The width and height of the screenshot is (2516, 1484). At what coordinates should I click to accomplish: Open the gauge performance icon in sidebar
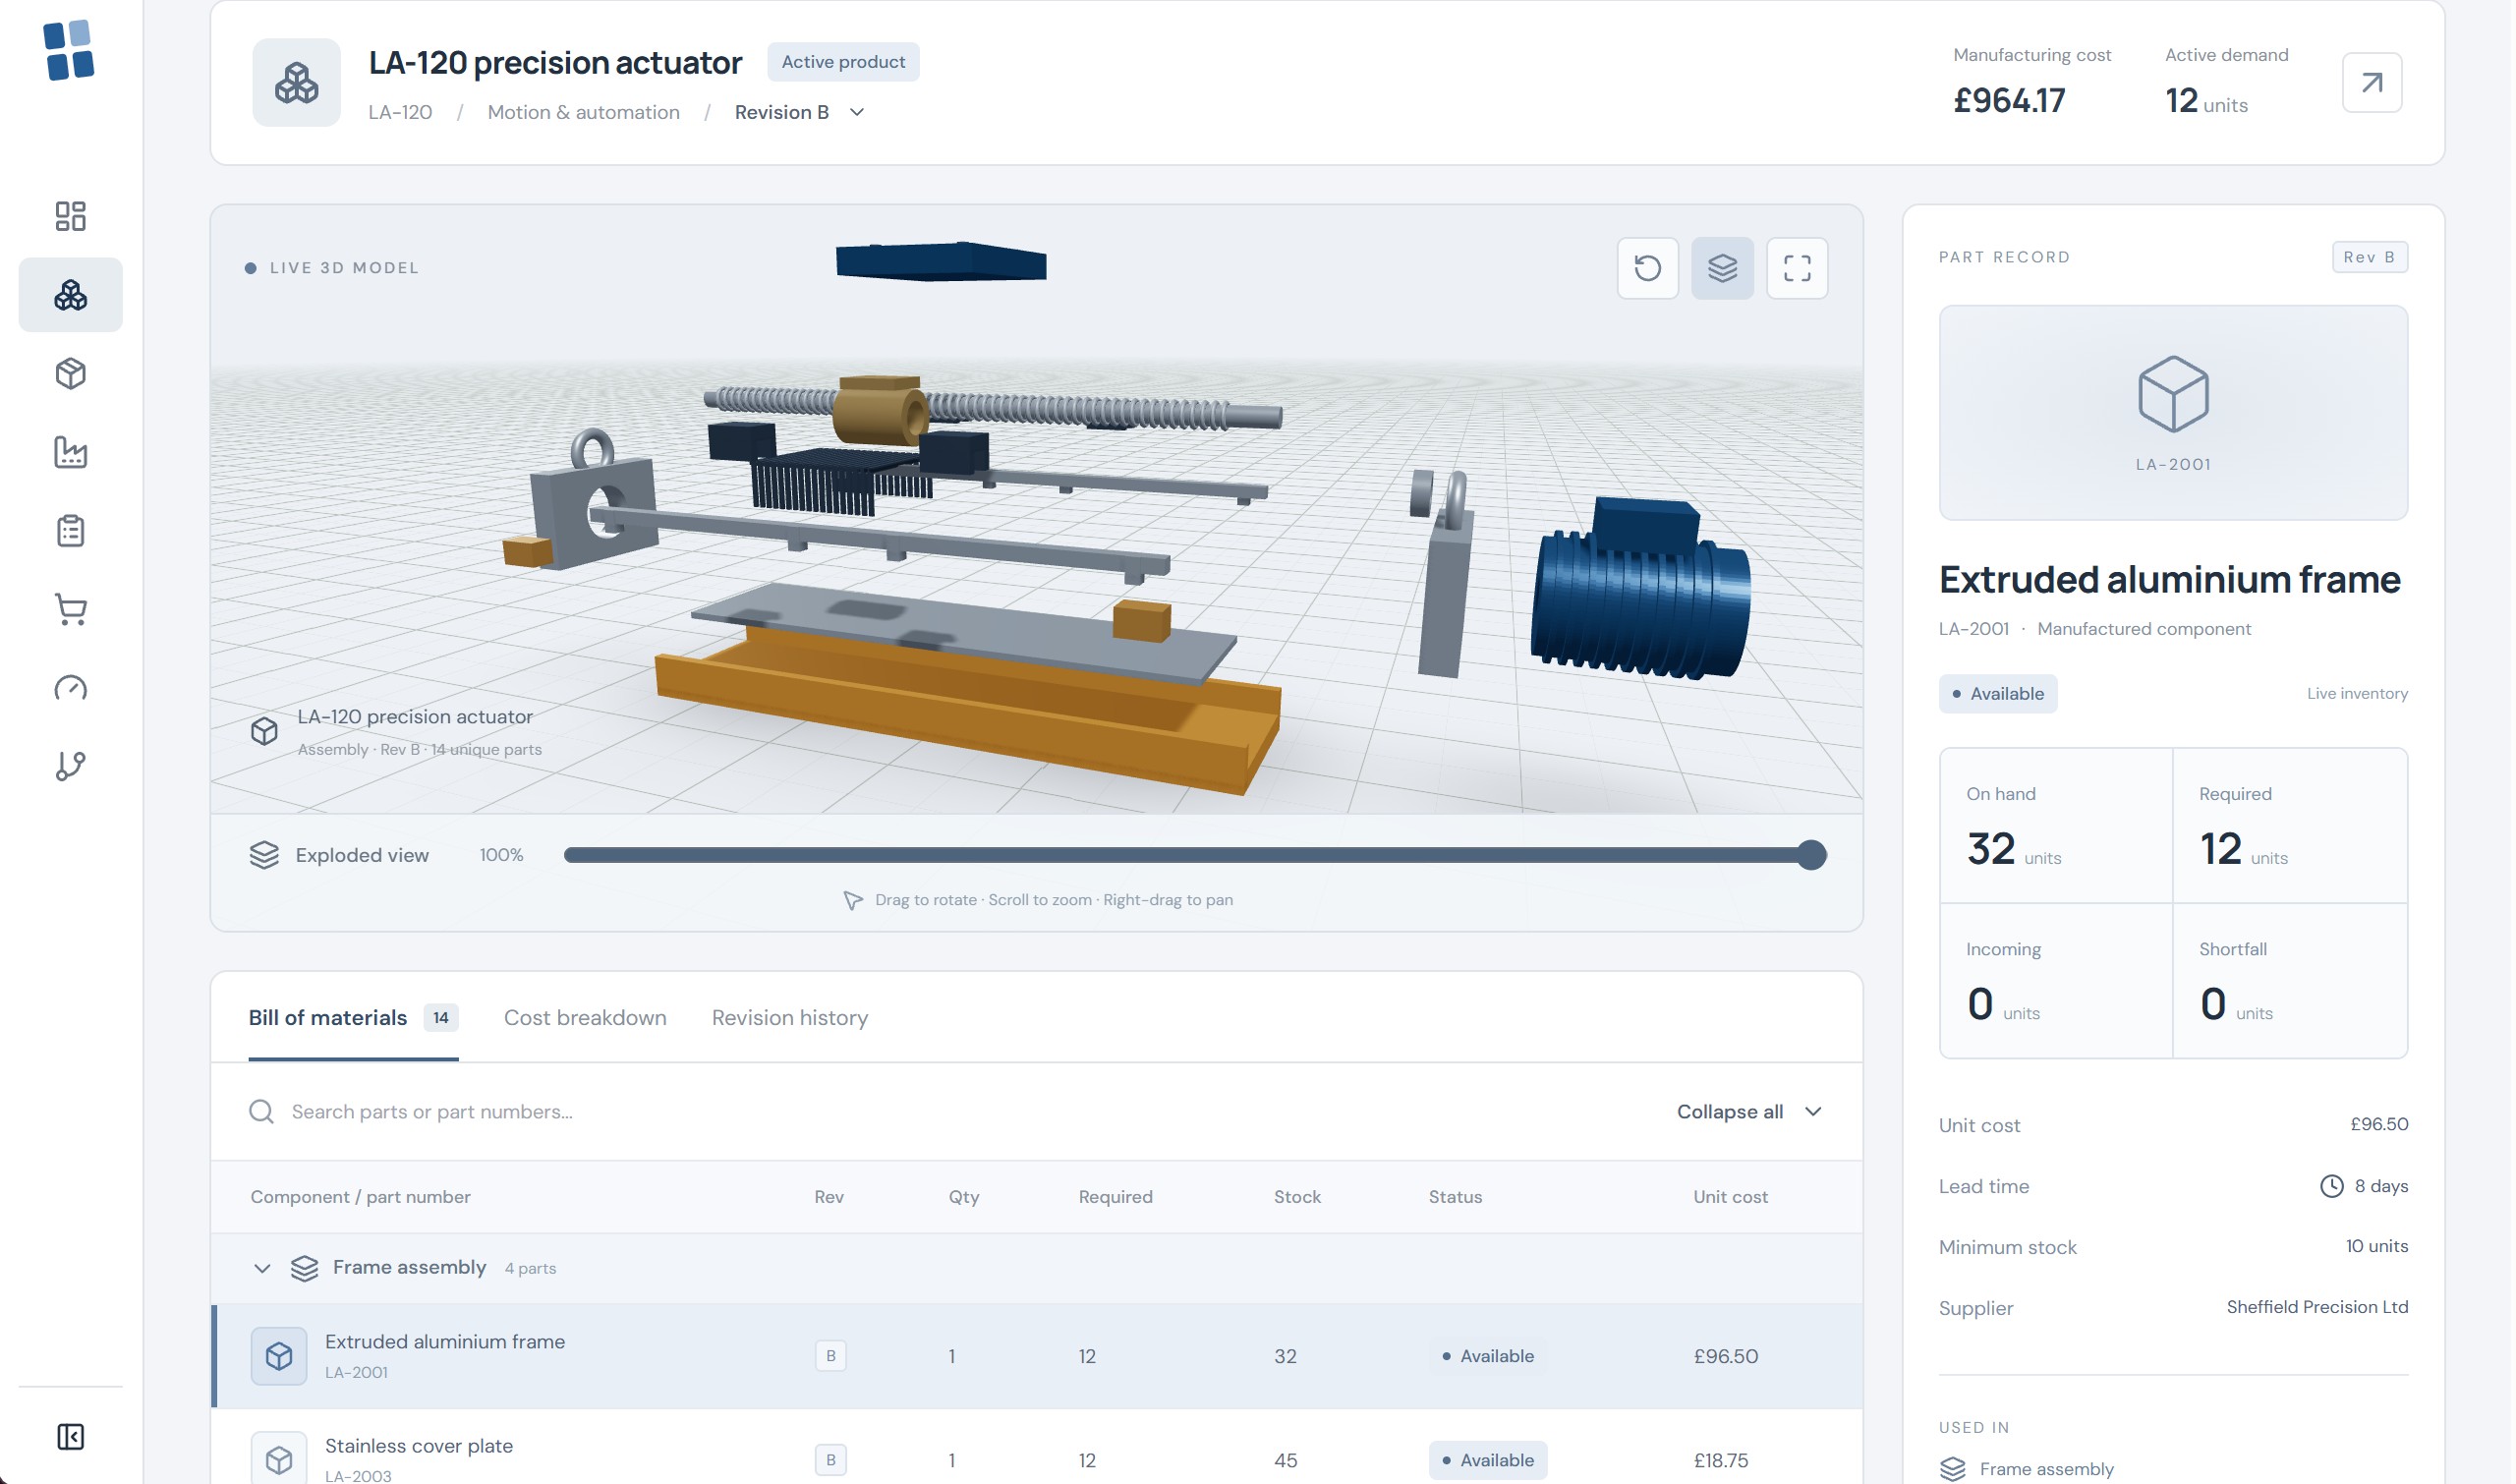click(x=70, y=688)
